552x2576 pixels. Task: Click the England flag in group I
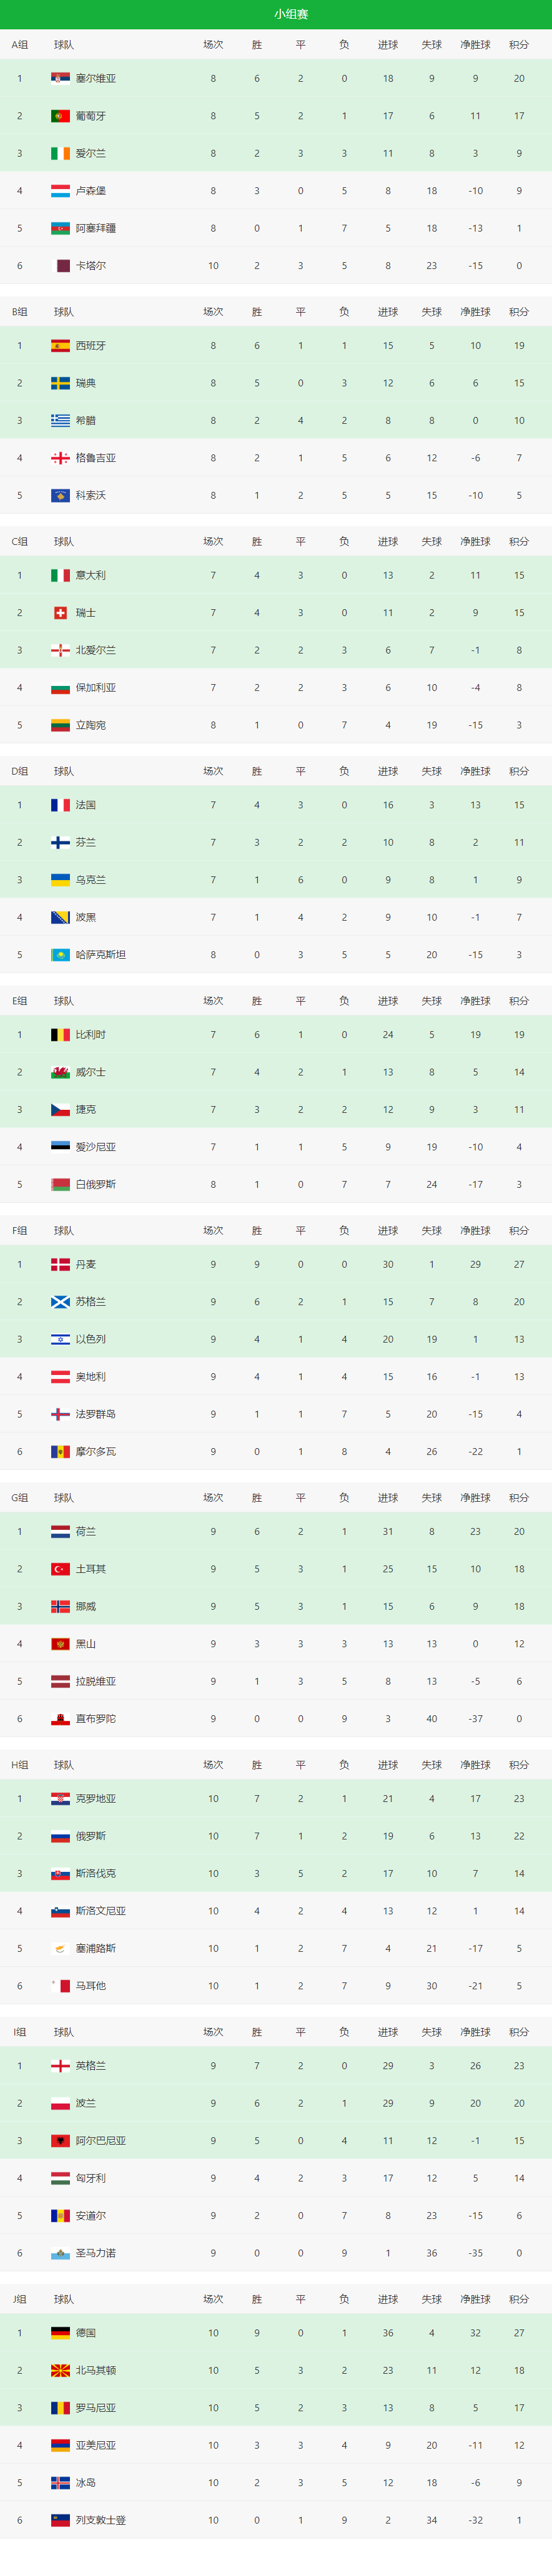pos(60,2066)
